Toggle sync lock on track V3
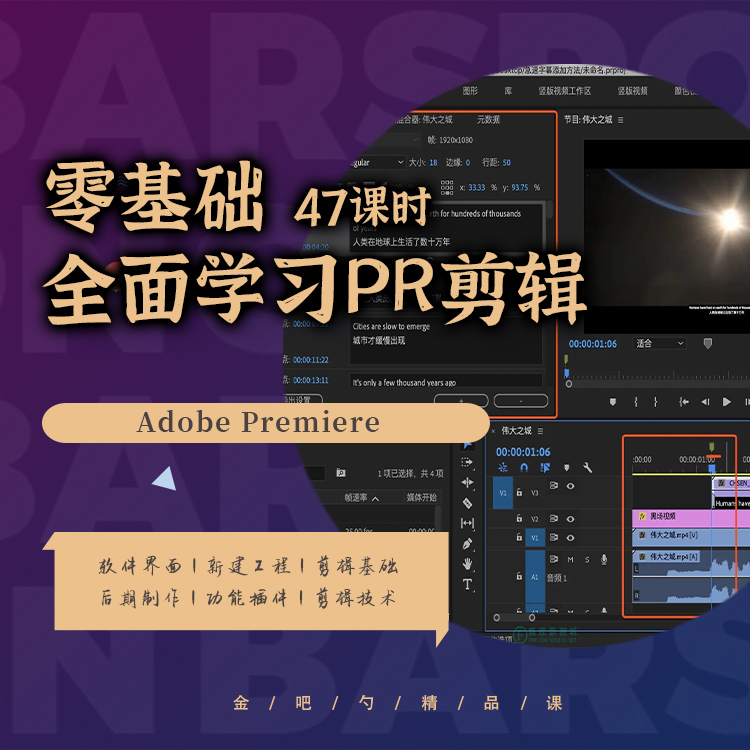Image resolution: width=750 pixels, height=750 pixels. click(553, 485)
